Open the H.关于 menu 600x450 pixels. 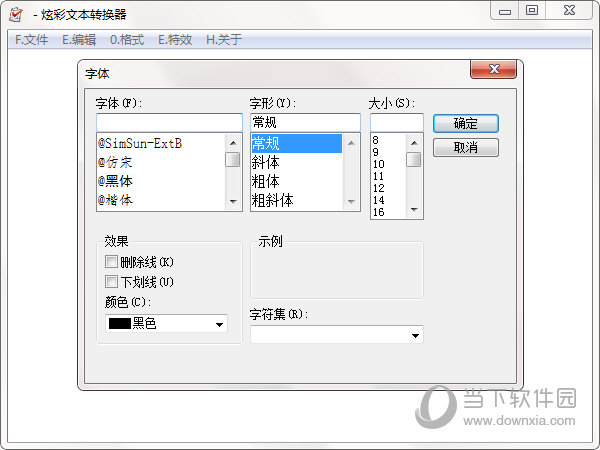tap(224, 39)
